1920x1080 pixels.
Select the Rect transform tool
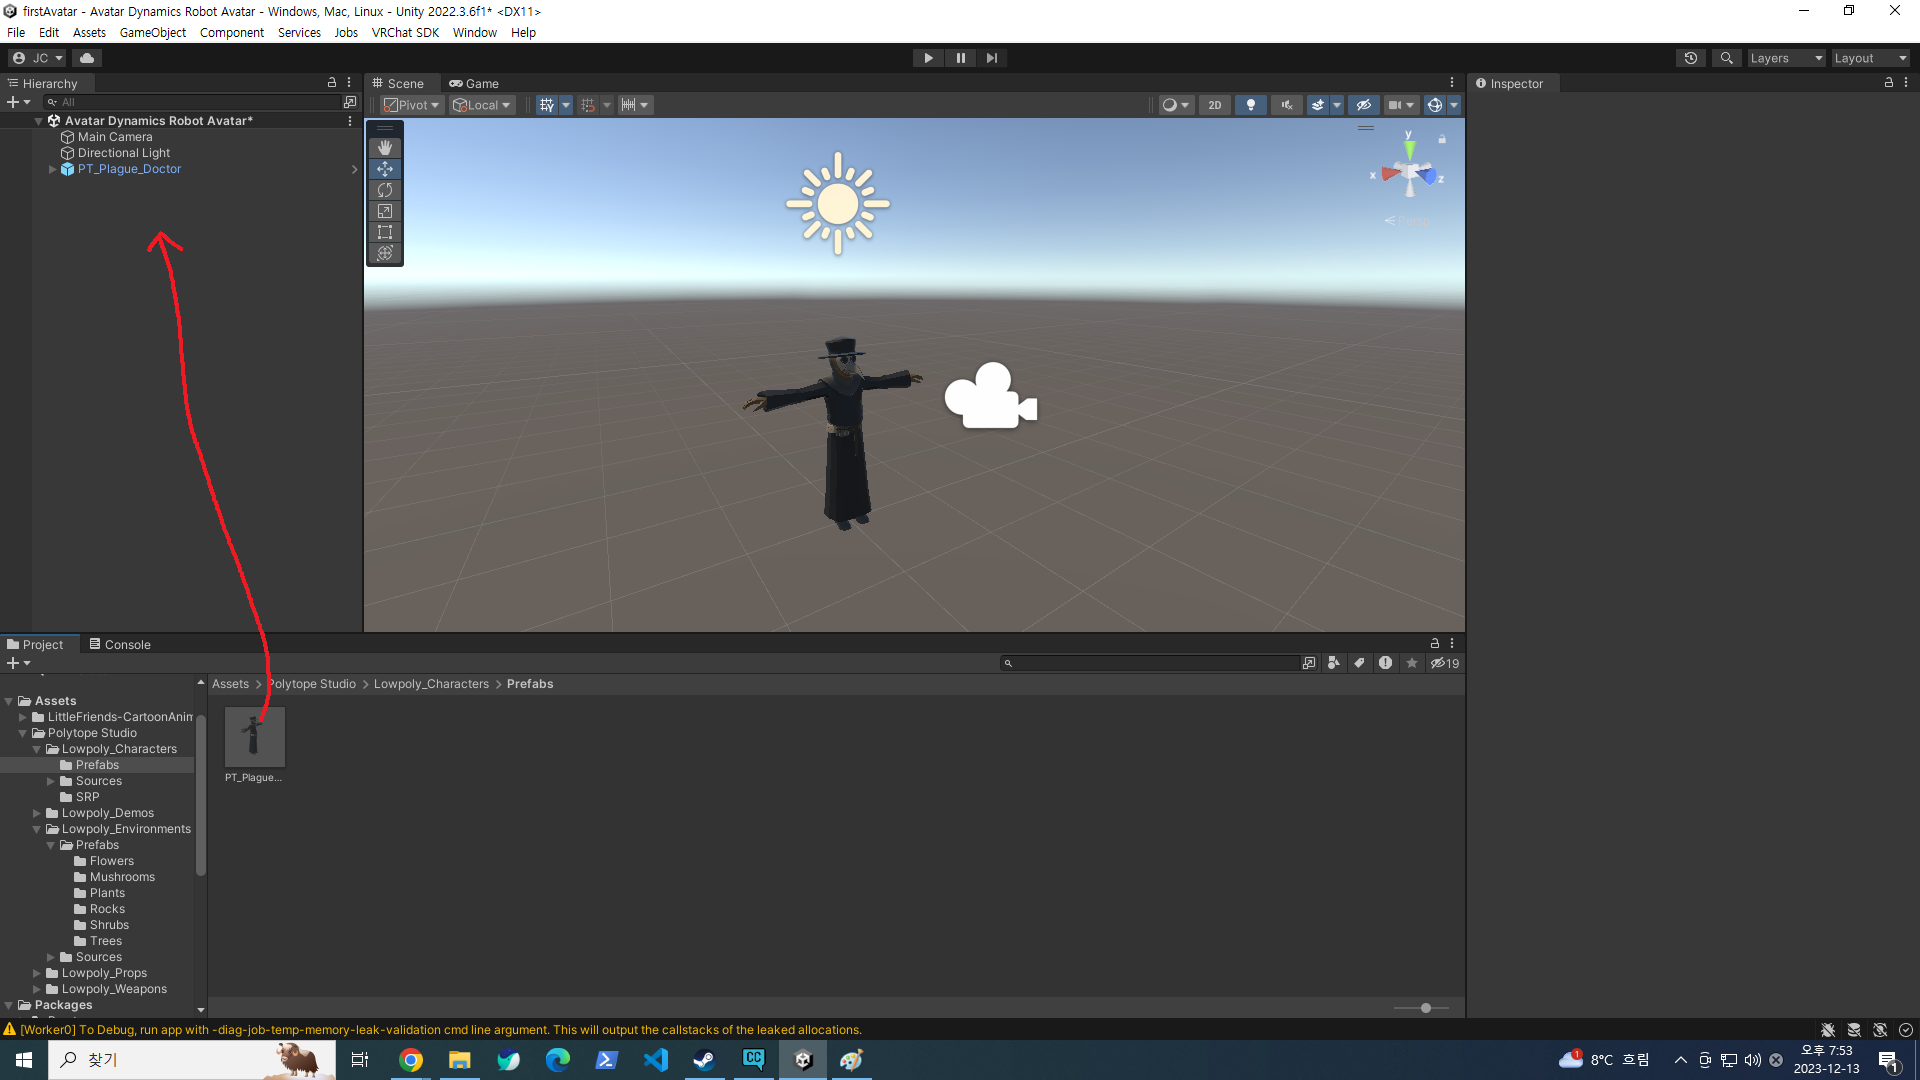[x=385, y=232]
